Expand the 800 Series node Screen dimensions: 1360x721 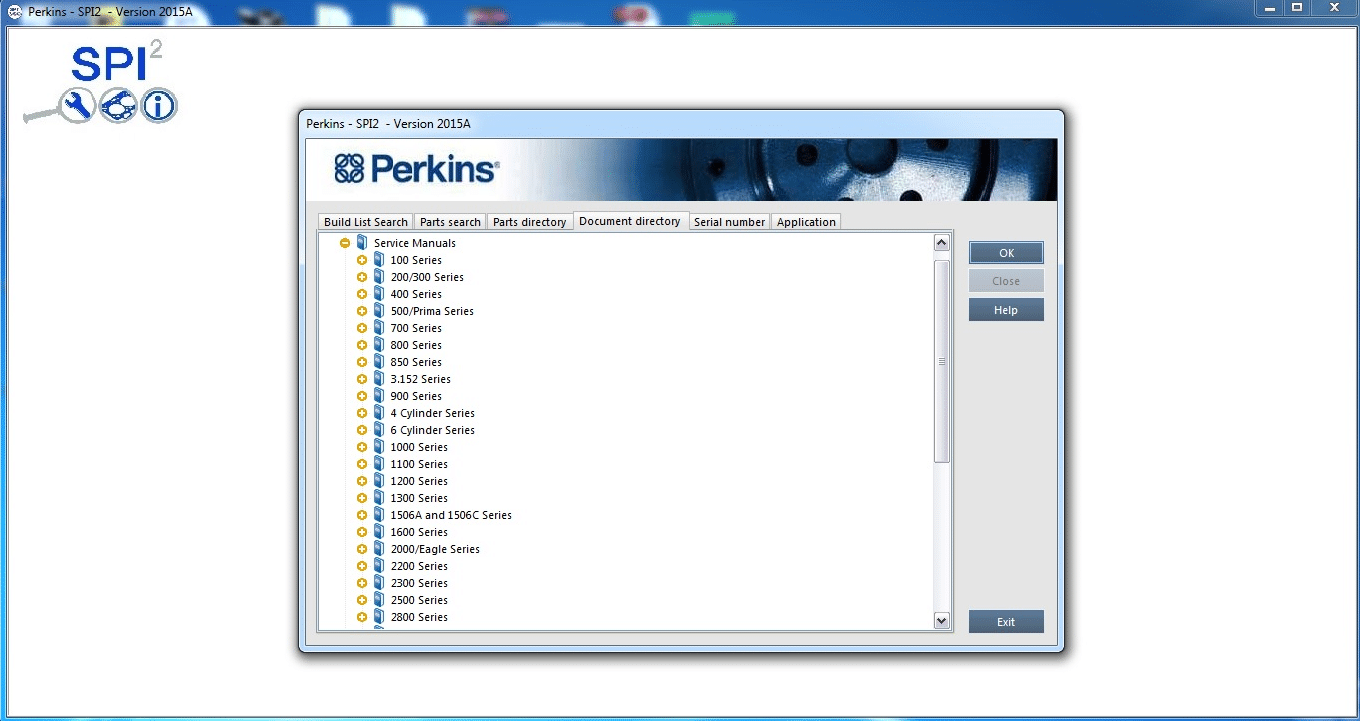tap(362, 345)
